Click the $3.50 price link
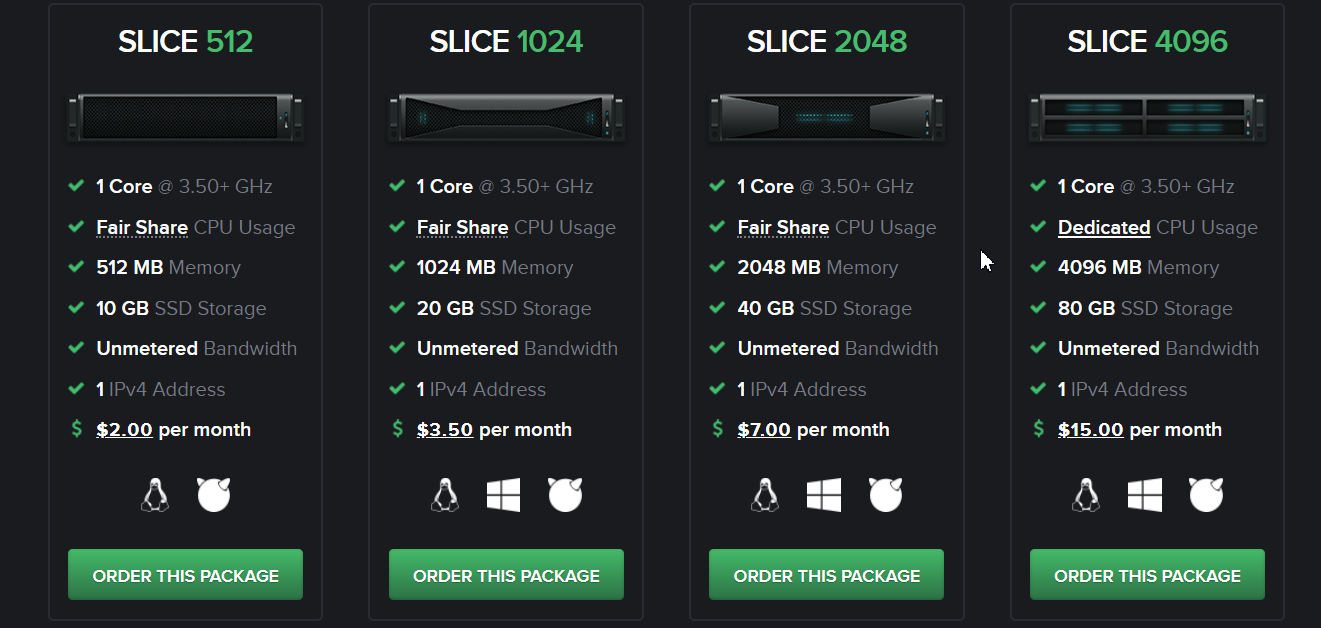Image resolution: width=1321 pixels, height=628 pixels. coord(445,430)
